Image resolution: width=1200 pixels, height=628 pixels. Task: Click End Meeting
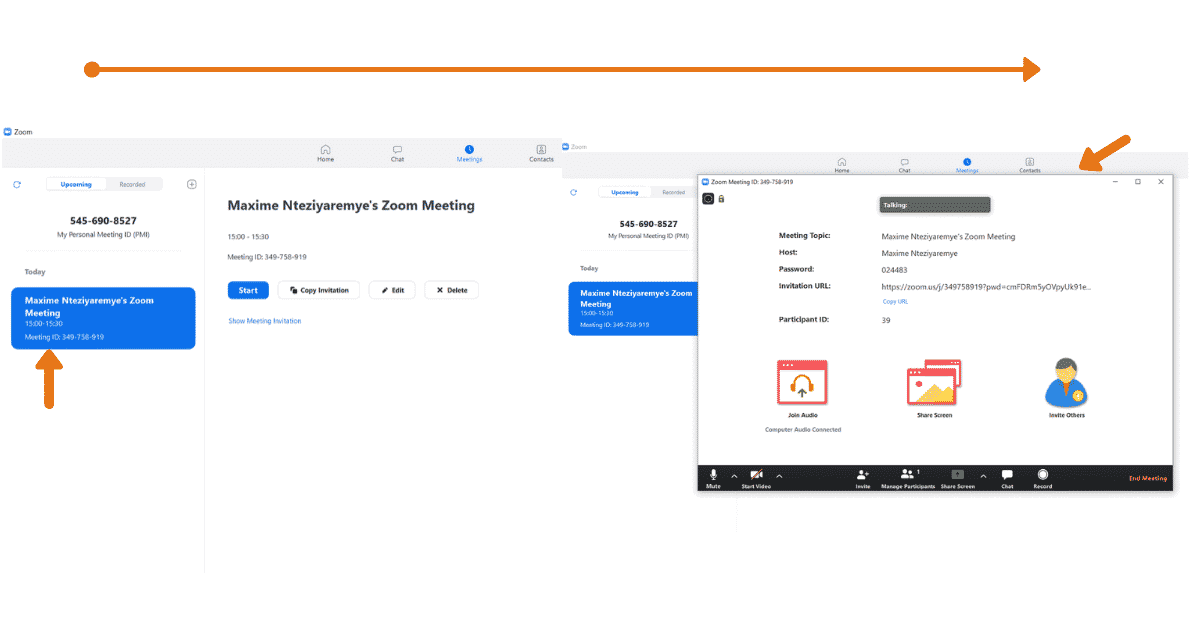pyautogui.click(x=1148, y=479)
